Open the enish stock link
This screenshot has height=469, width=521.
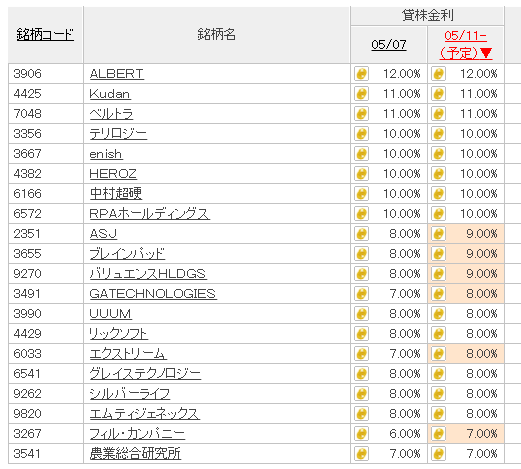click(106, 154)
